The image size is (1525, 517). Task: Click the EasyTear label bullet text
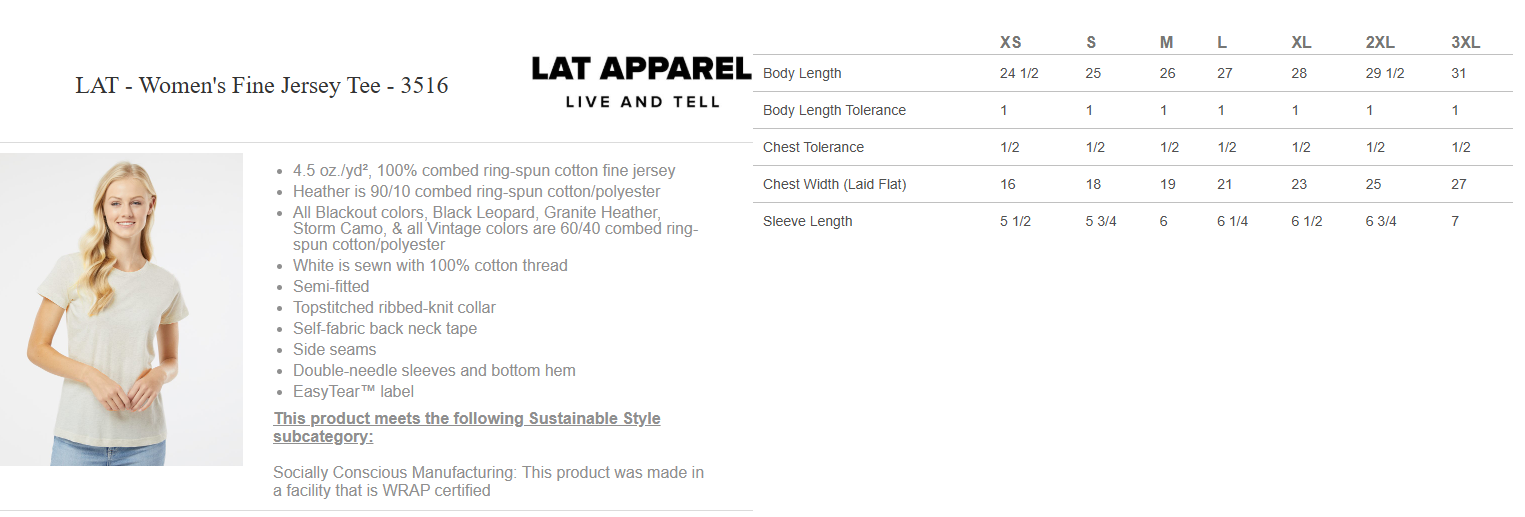click(x=353, y=391)
